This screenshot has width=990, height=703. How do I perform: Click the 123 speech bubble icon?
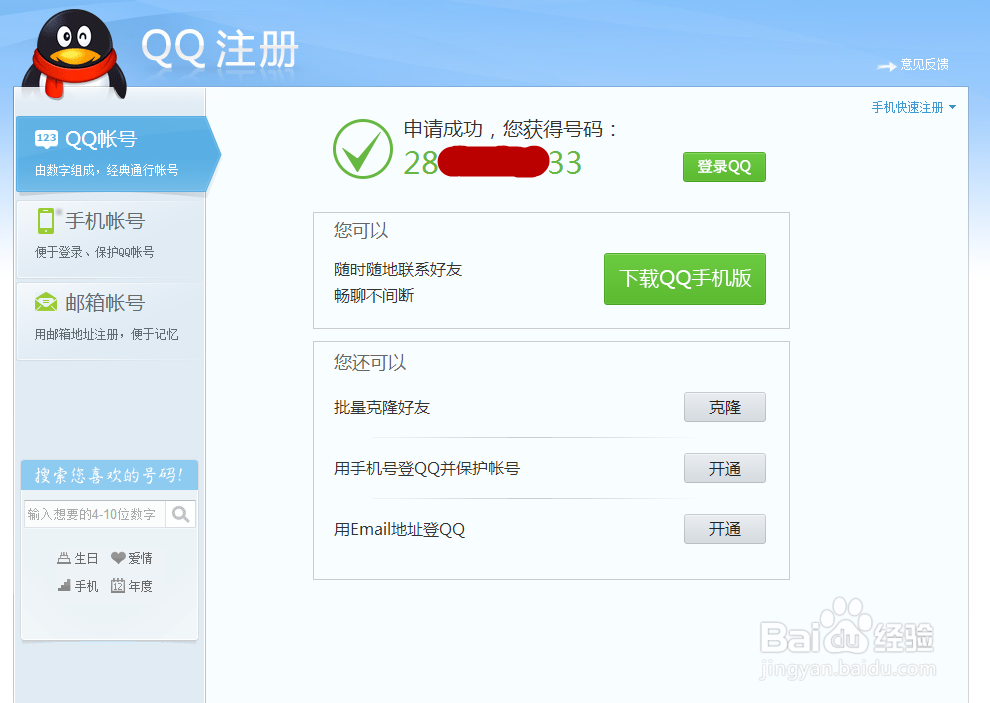coord(46,139)
